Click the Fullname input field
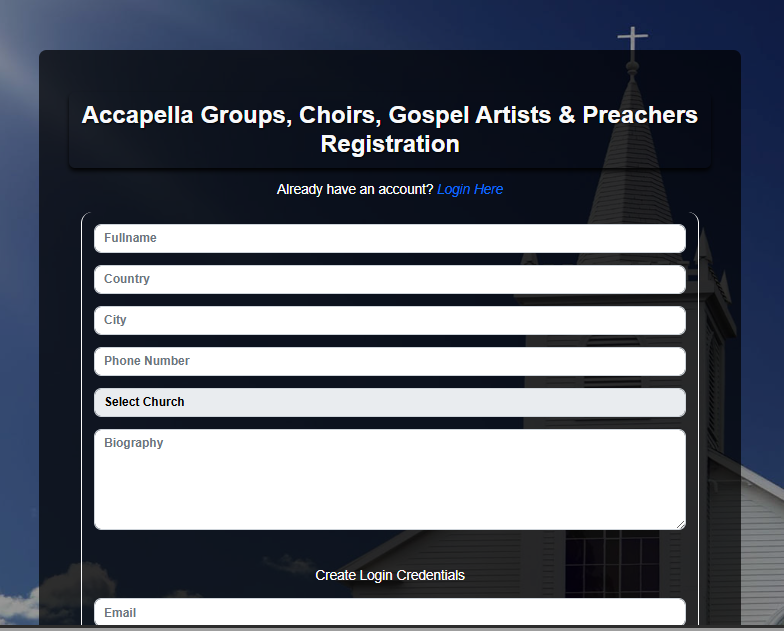Viewport: 784px width, 631px height. coord(390,238)
